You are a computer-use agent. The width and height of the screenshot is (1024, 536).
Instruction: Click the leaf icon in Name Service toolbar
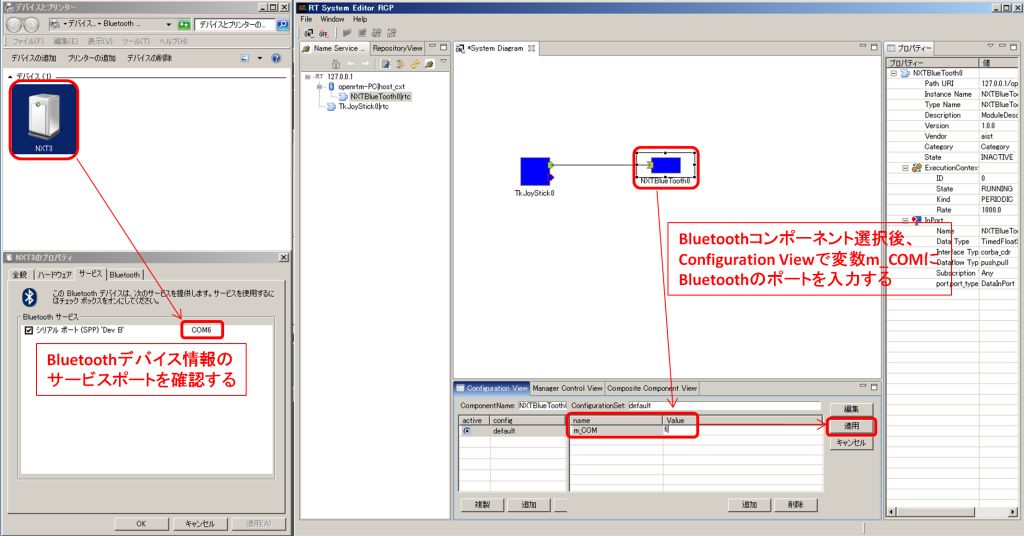(x=429, y=64)
